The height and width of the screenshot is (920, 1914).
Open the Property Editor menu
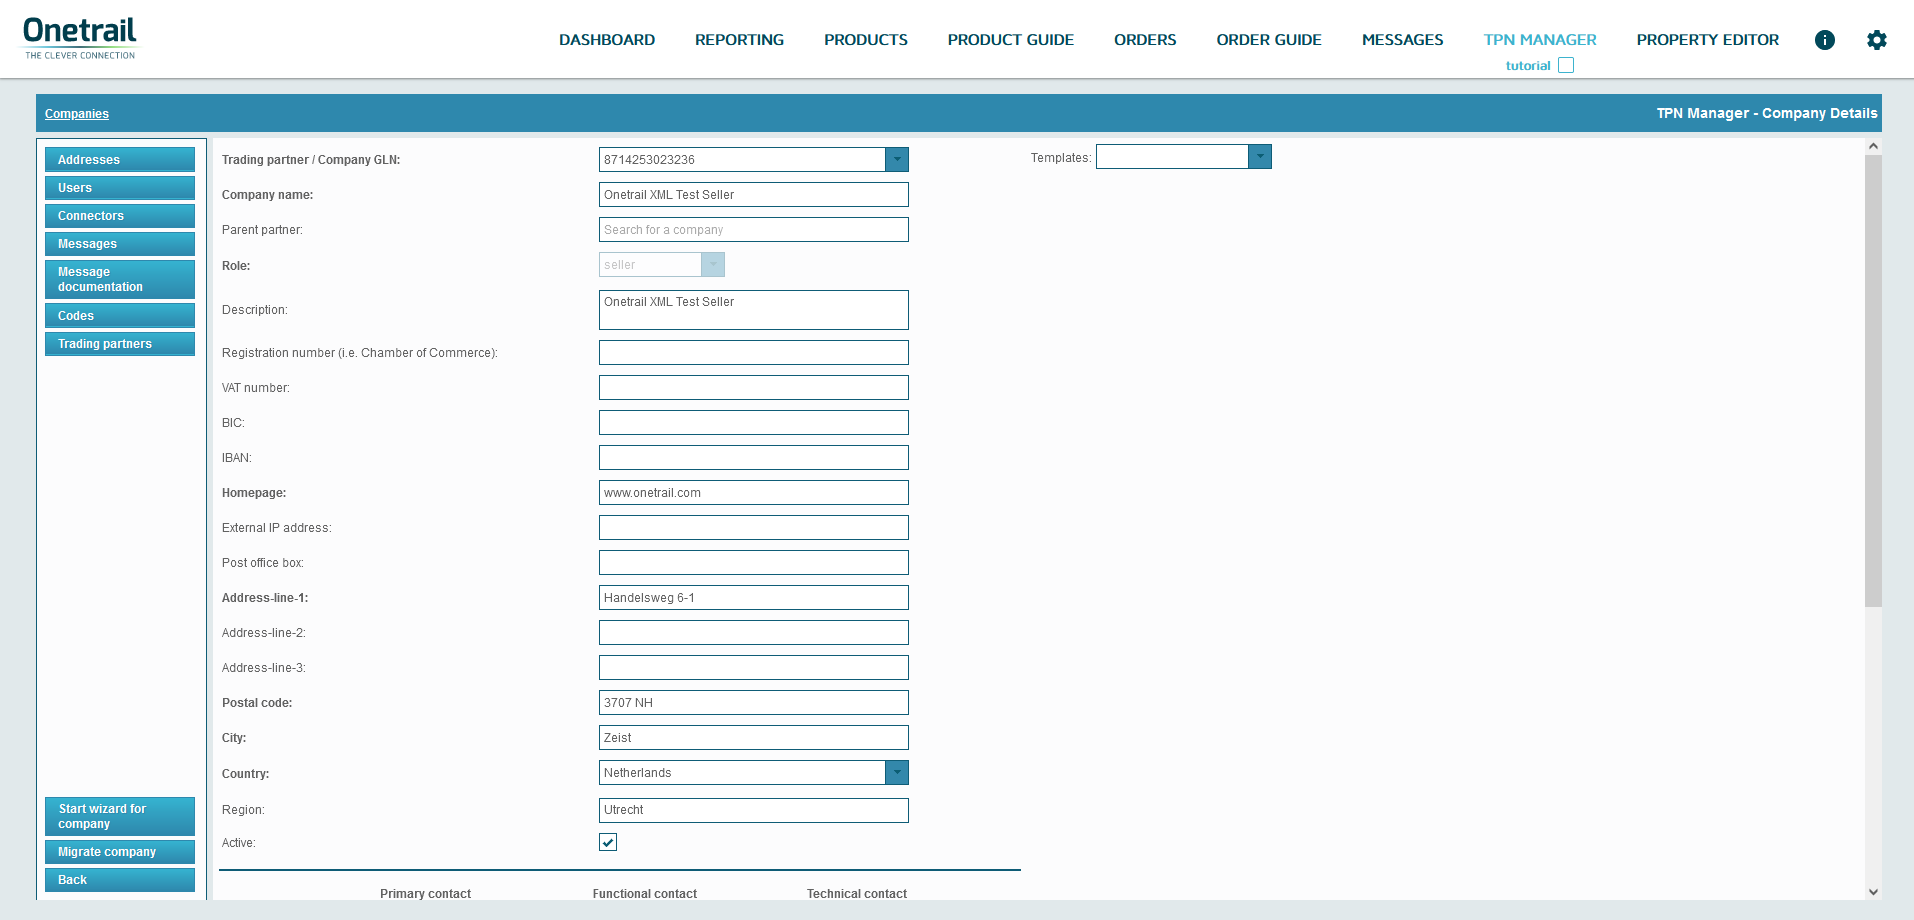tap(1707, 40)
